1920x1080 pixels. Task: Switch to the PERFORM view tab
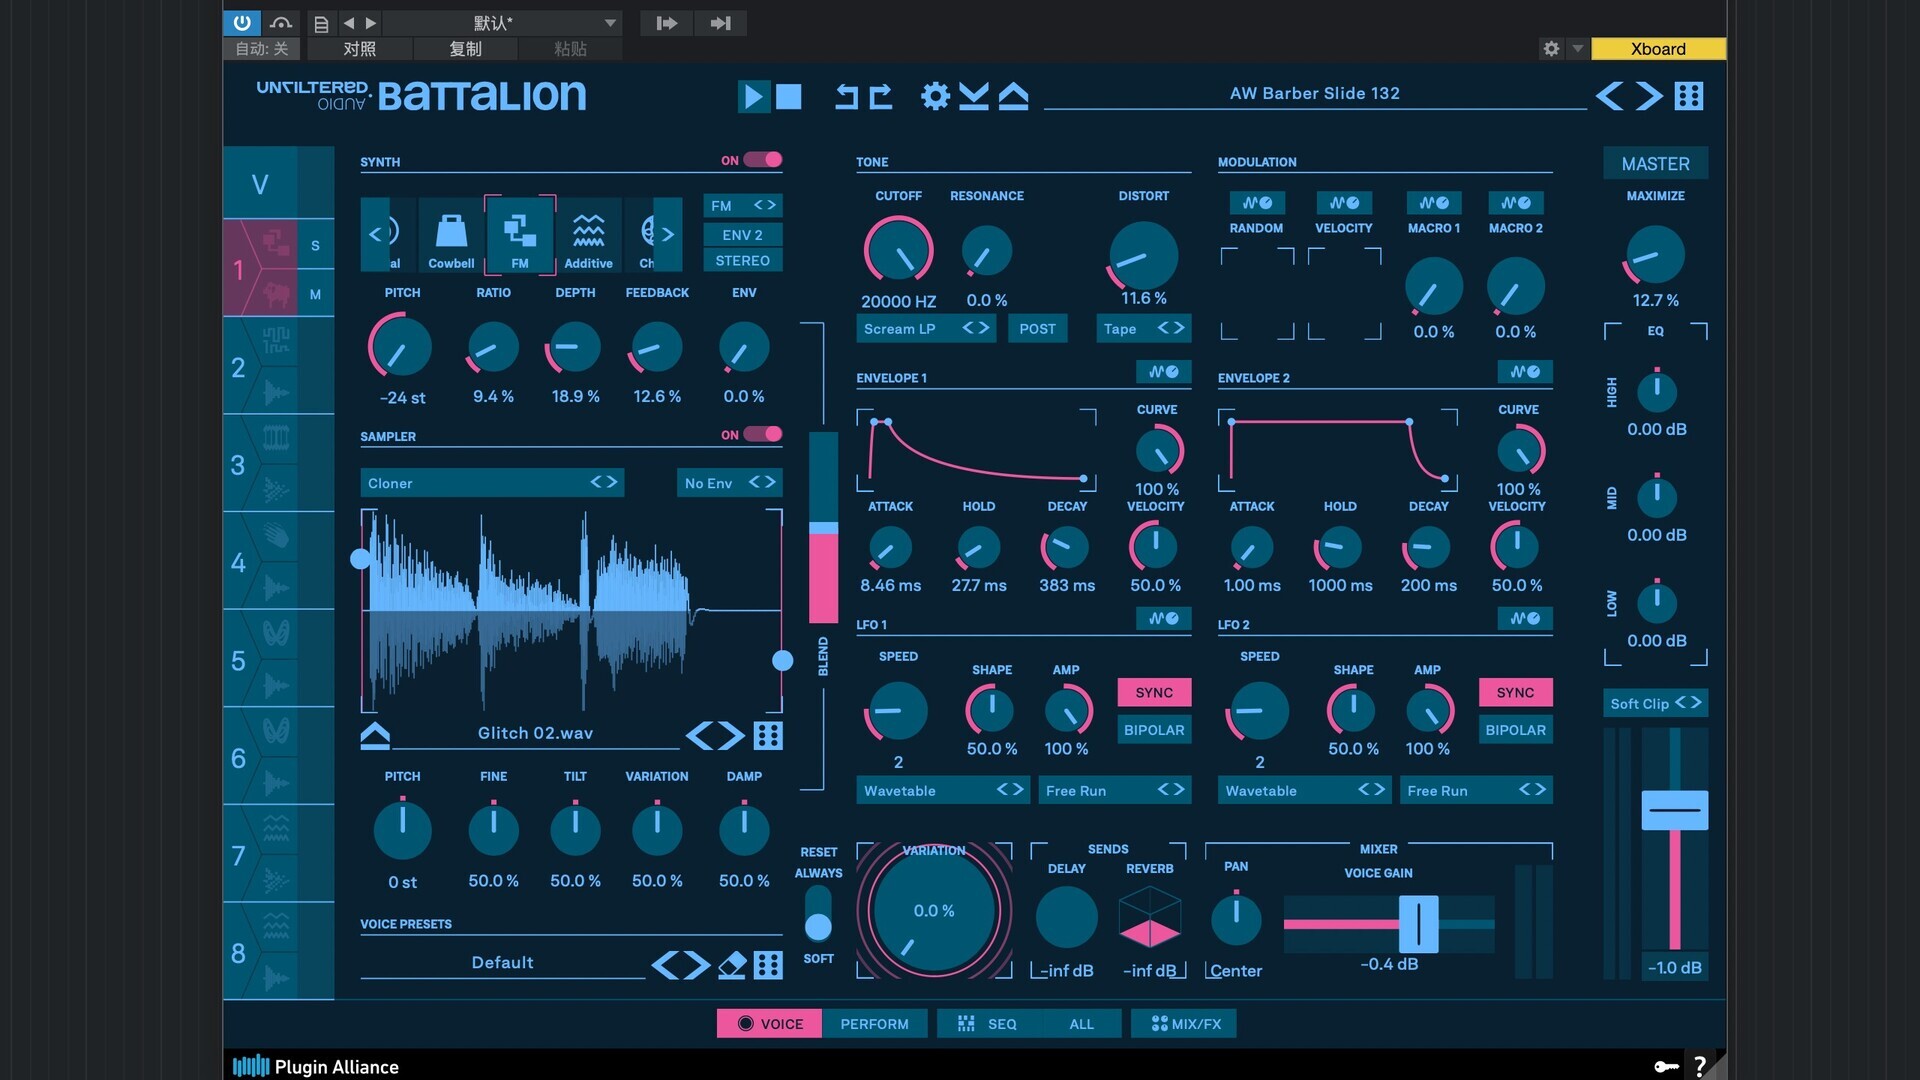(x=874, y=1024)
